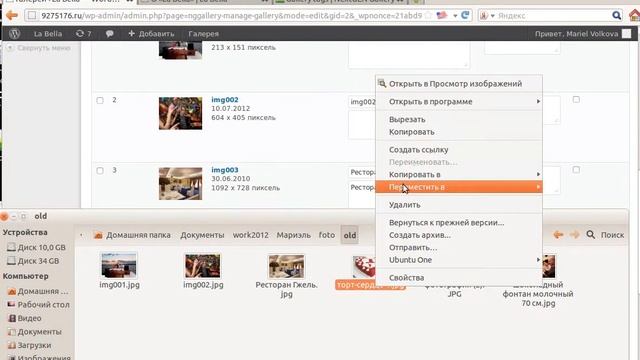The width and height of the screenshot is (640, 360).
Task: Click Привет, Mariel Volkova greeting
Action: coord(576,34)
